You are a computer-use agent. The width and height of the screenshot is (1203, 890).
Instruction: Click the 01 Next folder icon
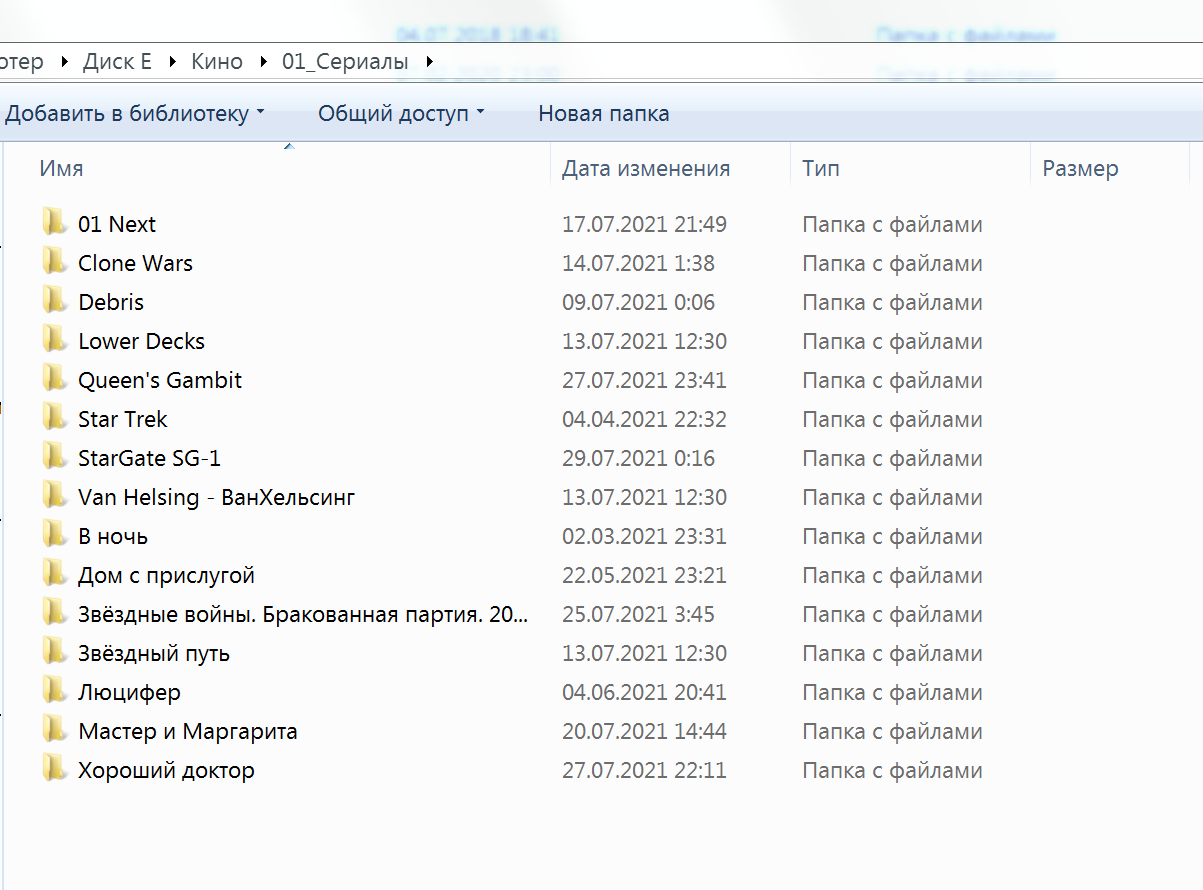pyautogui.click(x=54, y=224)
